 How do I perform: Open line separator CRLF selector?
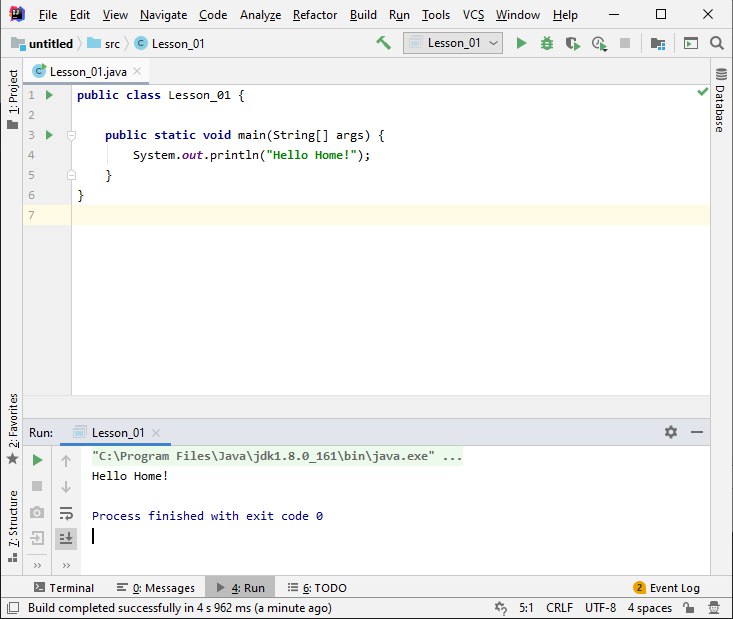558,608
